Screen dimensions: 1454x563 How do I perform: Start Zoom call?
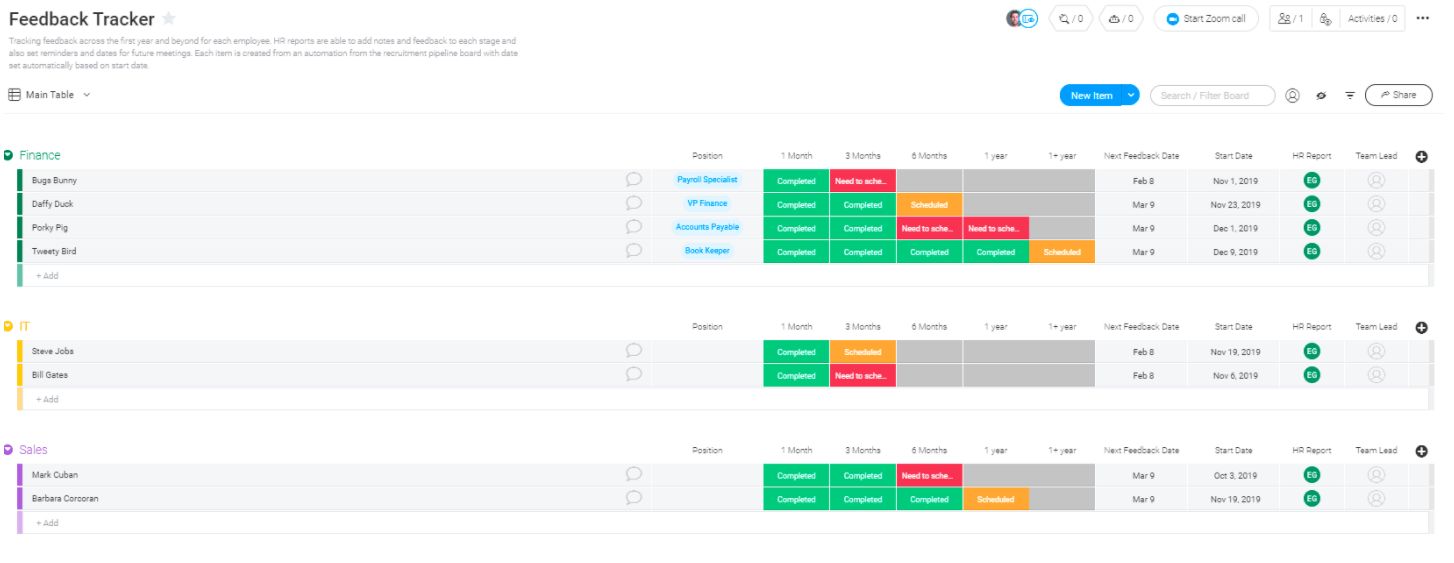pyautogui.click(x=1206, y=18)
